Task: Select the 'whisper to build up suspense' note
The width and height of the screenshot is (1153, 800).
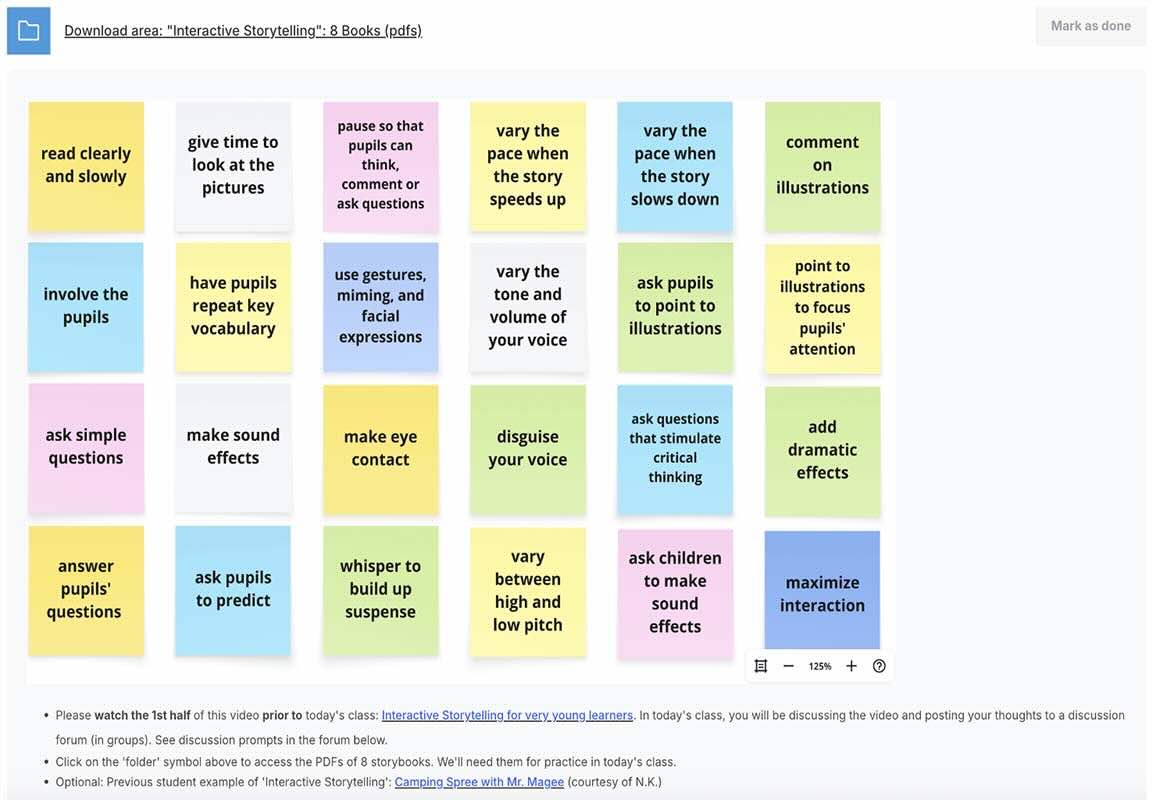Action: coord(380,589)
